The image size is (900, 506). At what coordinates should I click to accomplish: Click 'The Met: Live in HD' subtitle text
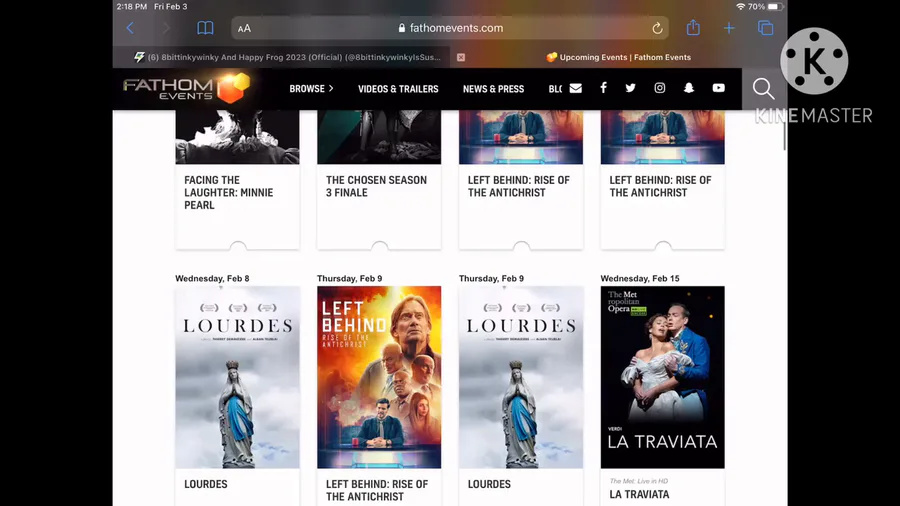(x=638, y=481)
